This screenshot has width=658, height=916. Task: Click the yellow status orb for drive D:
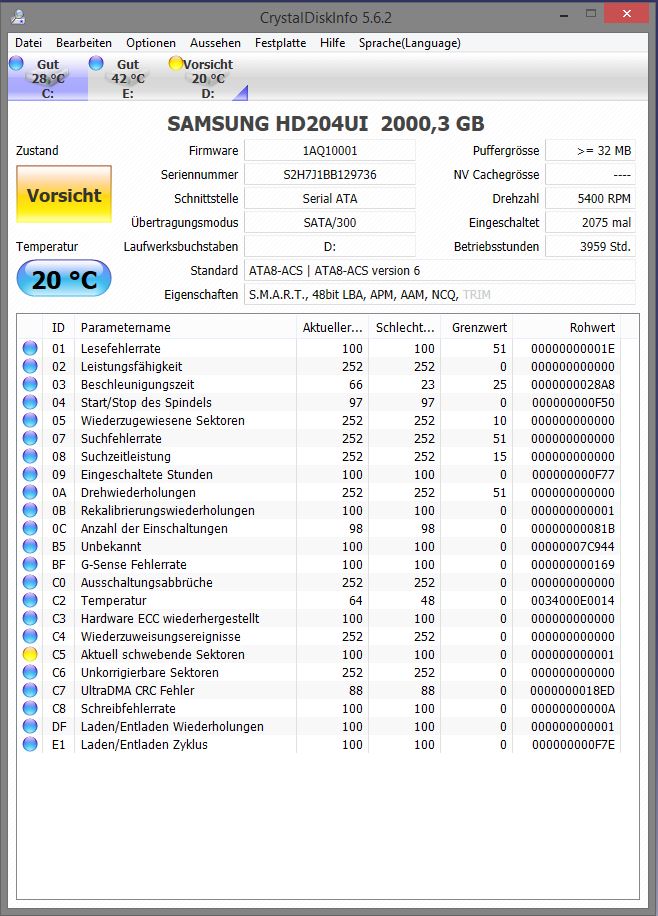176,63
